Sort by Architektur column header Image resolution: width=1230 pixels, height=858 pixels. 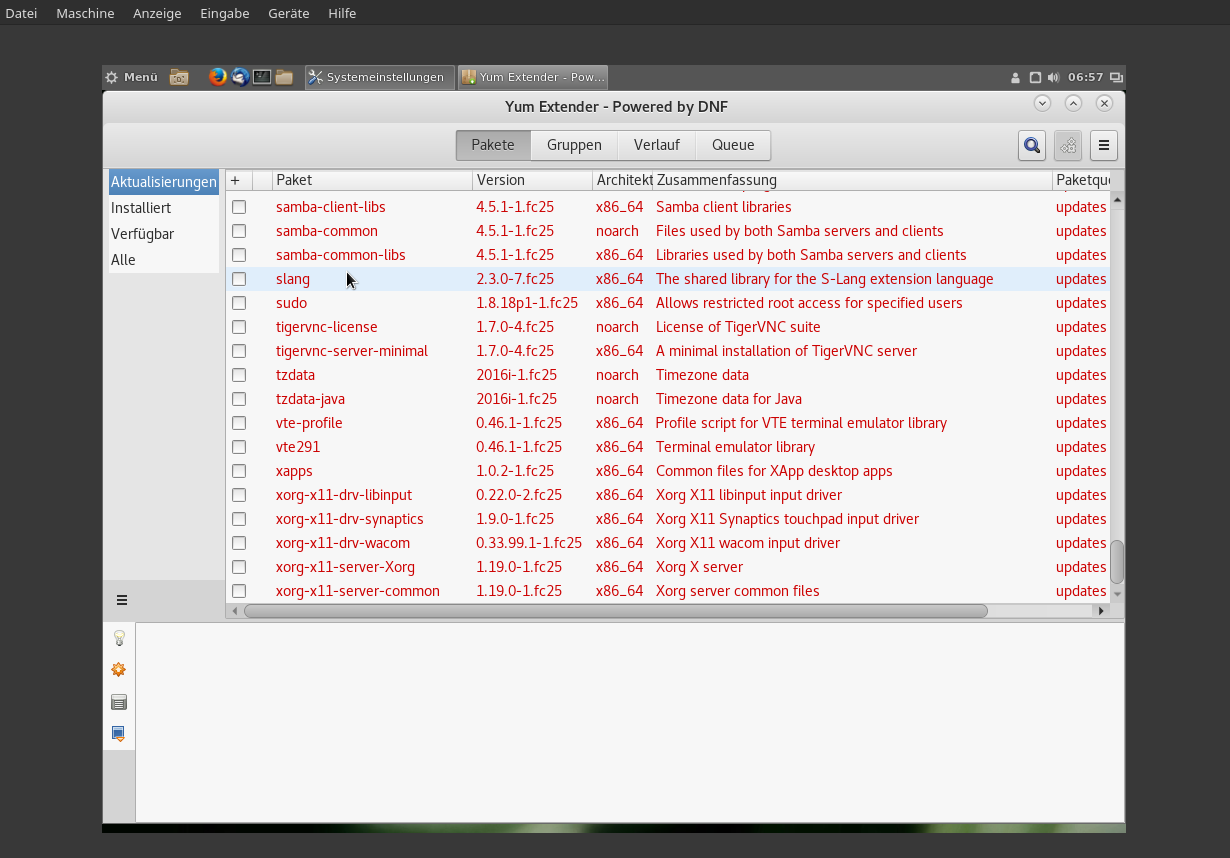622,180
